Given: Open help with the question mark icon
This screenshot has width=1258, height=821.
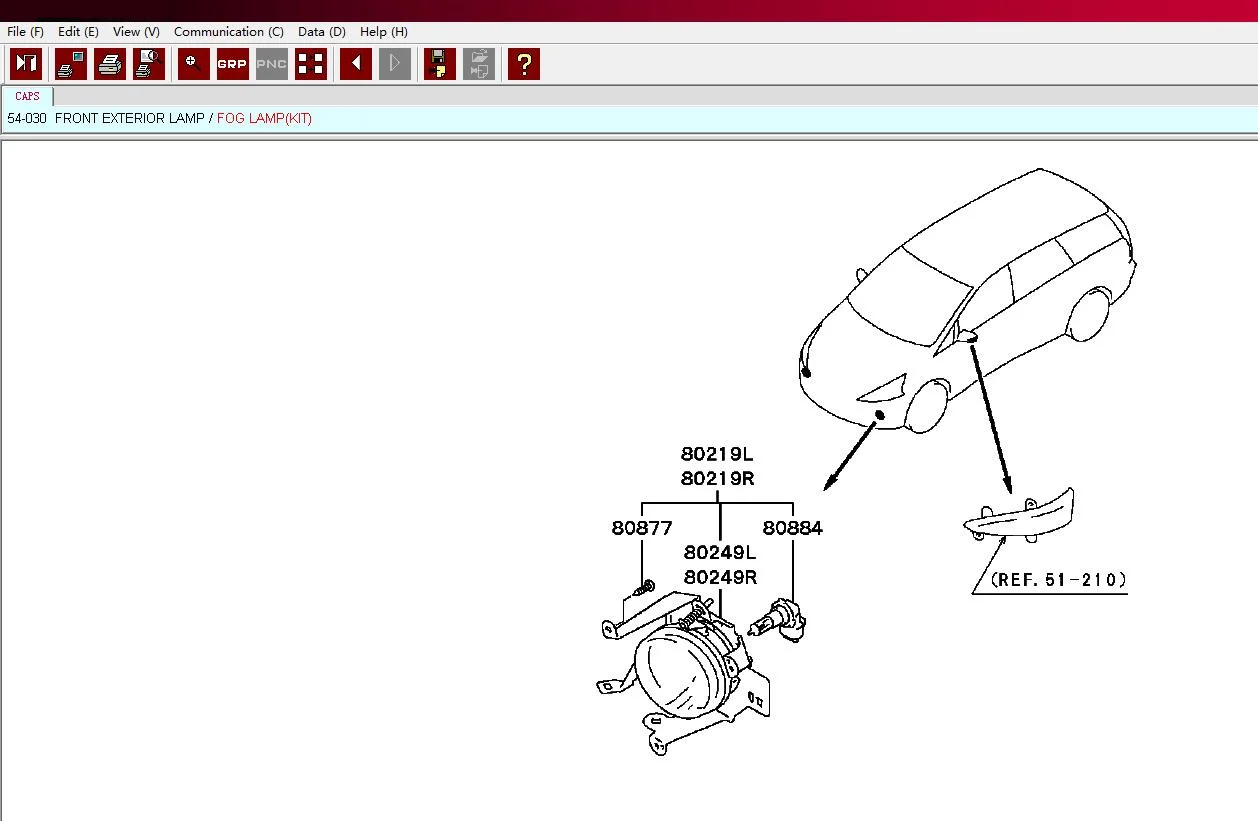Looking at the screenshot, I should 523,64.
